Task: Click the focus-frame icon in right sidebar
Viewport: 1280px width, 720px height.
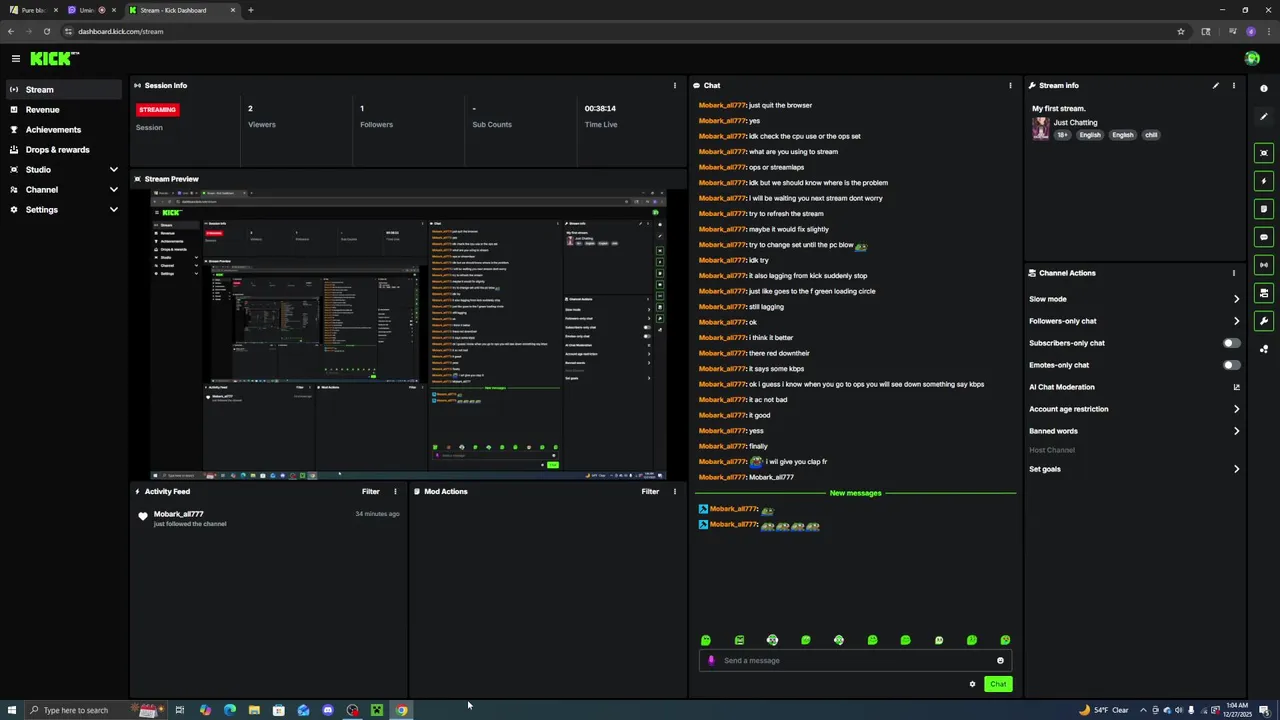Action: pos(1264,153)
